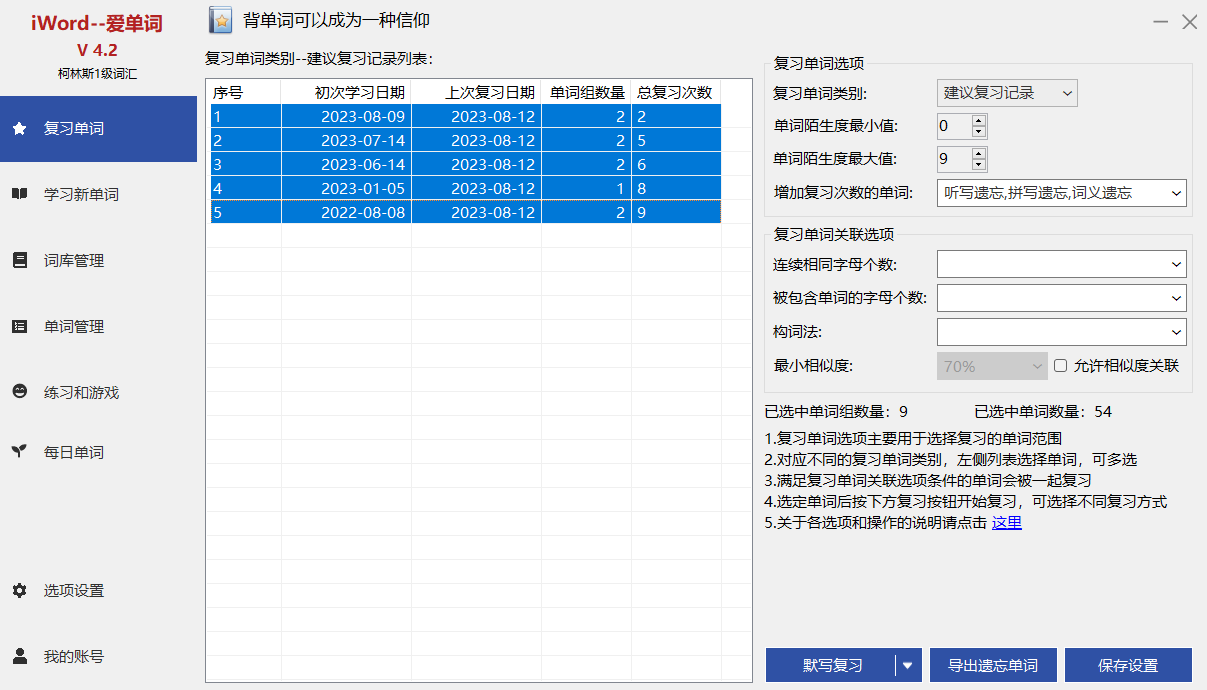Image resolution: width=1207 pixels, height=690 pixels.
Task: Click the 默写复习 button
Action: tap(831, 665)
